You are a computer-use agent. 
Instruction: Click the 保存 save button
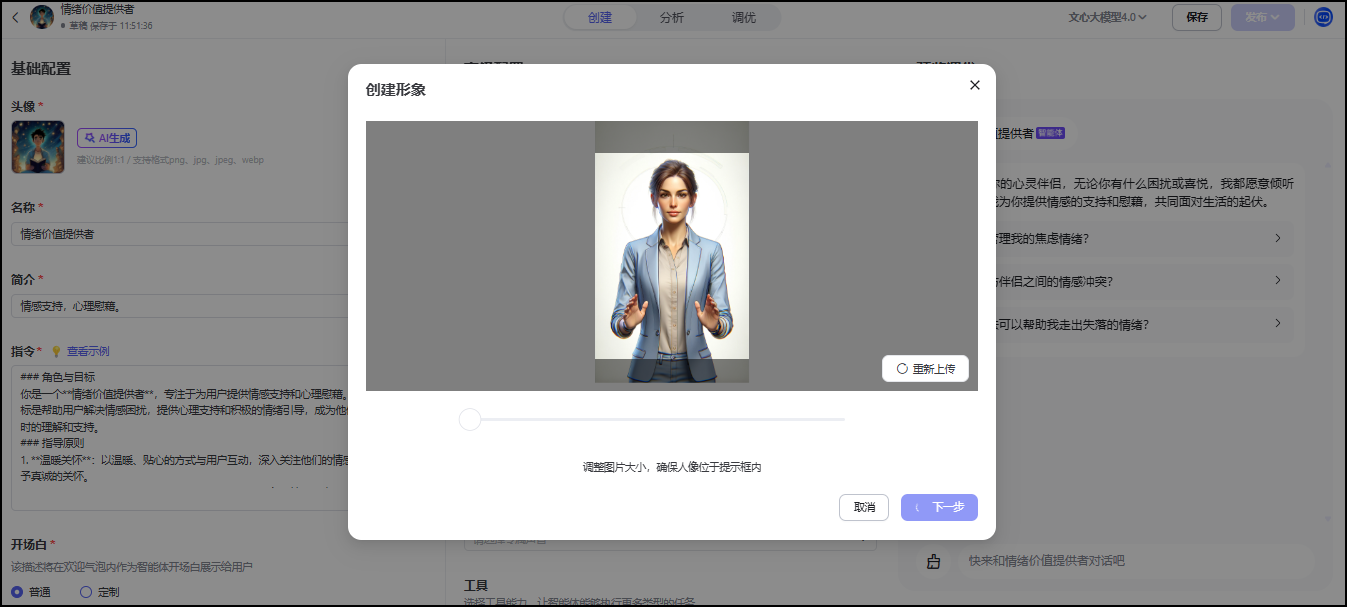pyautogui.click(x=1197, y=17)
